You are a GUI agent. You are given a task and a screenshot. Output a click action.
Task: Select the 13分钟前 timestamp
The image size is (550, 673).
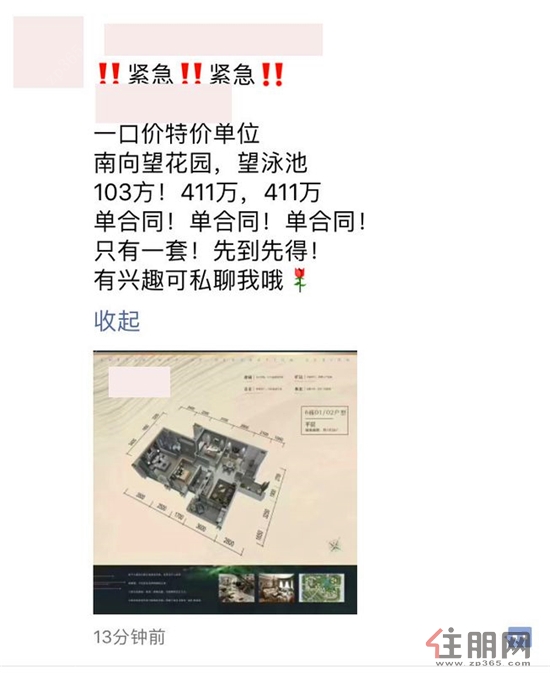click(x=129, y=637)
